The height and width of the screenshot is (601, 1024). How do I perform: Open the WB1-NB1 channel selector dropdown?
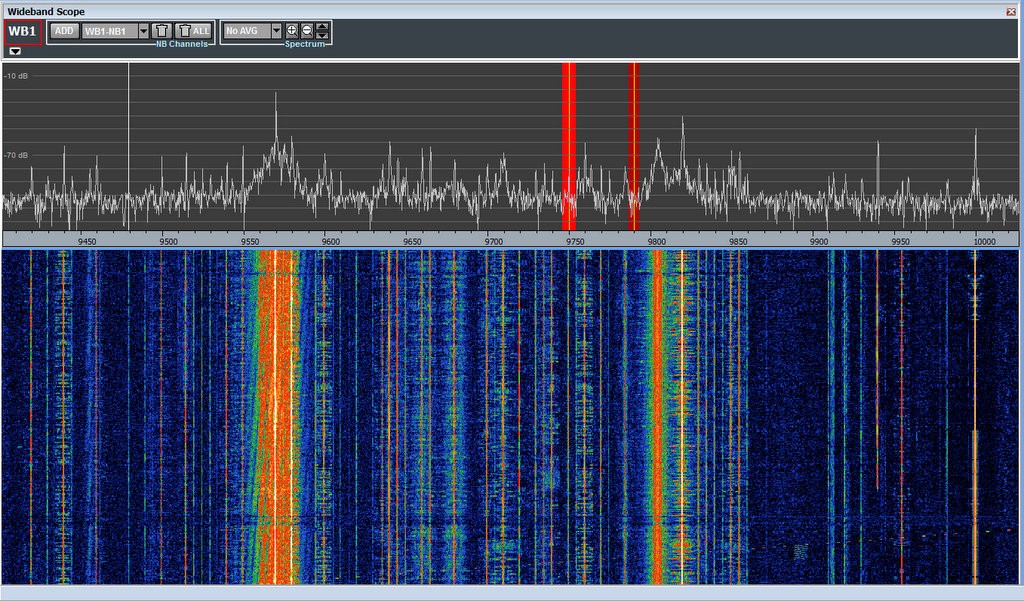click(x=143, y=30)
